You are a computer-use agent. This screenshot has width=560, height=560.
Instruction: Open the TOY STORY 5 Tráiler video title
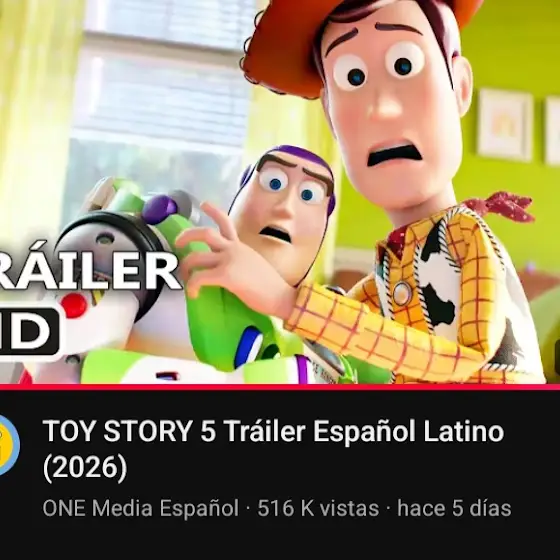click(x=273, y=449)
